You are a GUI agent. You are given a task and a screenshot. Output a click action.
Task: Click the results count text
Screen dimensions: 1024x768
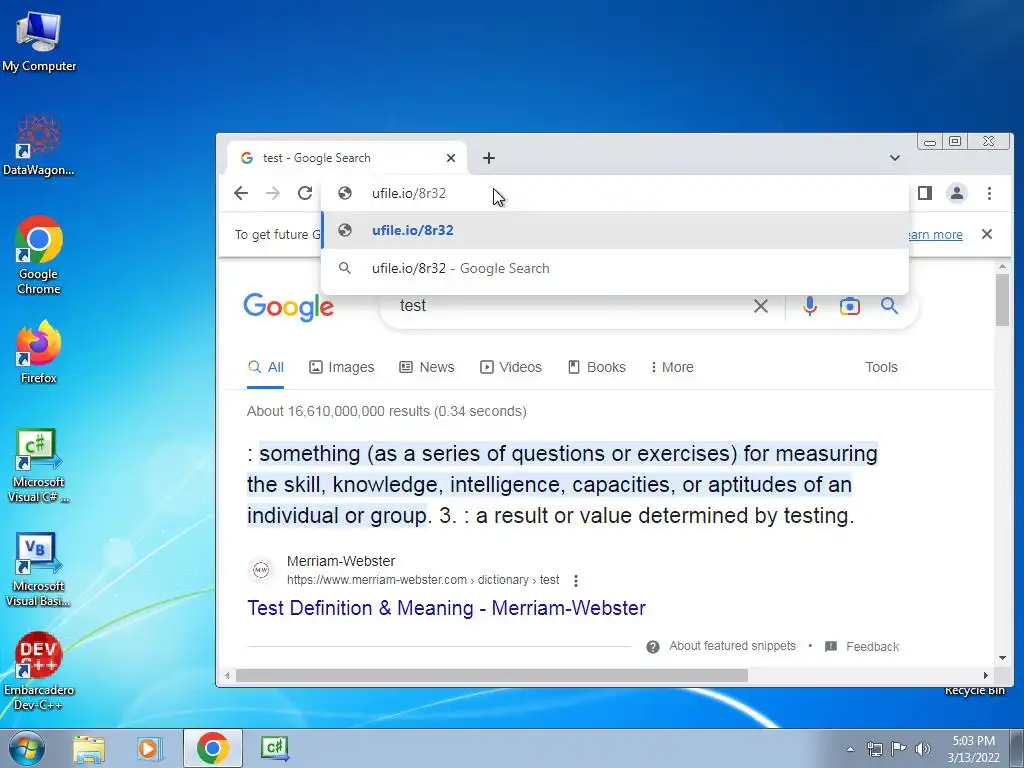point(387,411)
